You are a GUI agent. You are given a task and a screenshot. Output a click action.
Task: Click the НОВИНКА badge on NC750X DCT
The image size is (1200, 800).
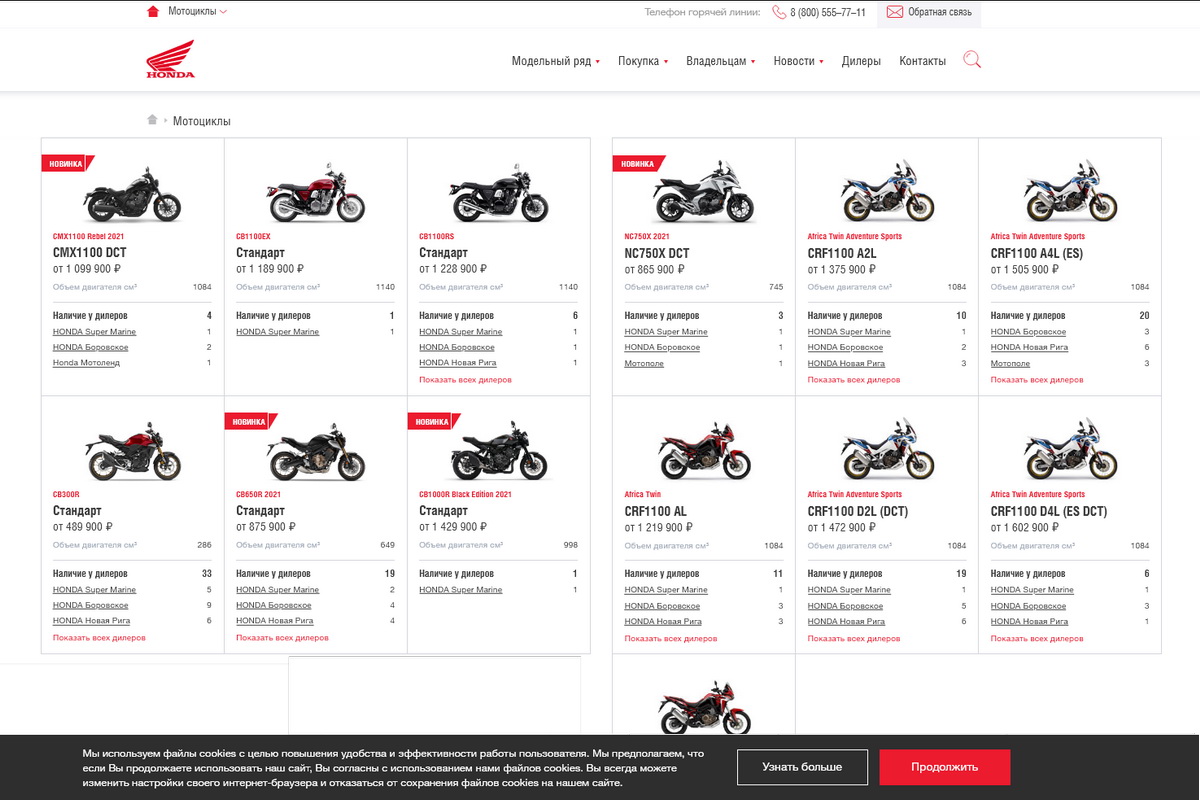(x=638, y=163)
